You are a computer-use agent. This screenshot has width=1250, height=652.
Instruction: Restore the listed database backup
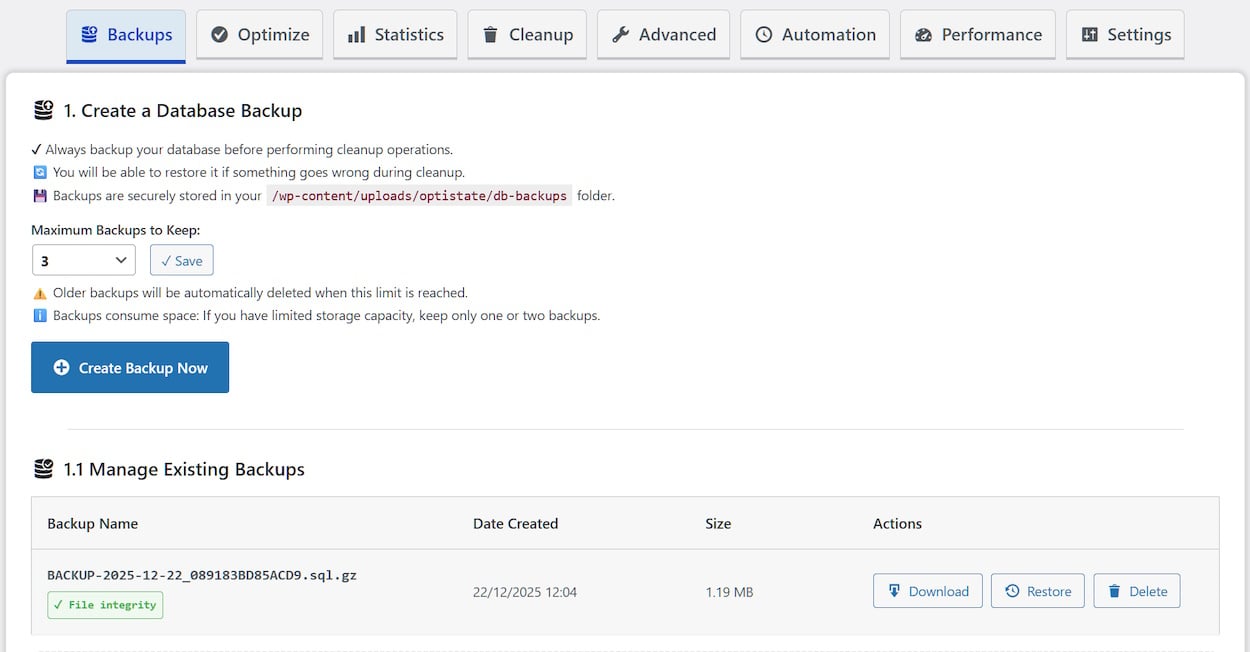[1038, 591]
